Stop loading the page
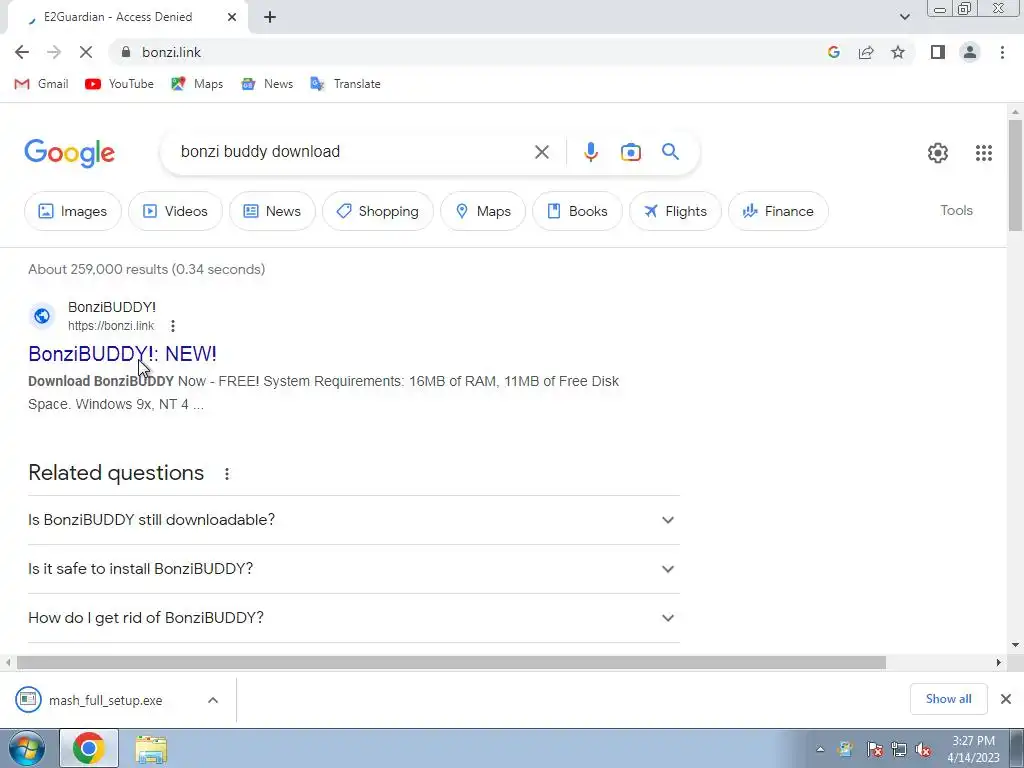This screenshot has height=768, width=1024. coord(86,52)
